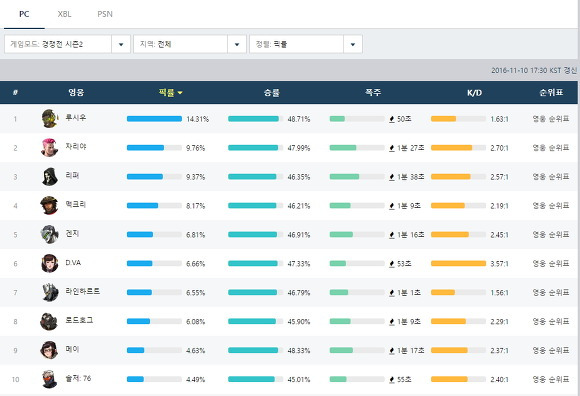This screenshot has height=396, width=580.
Task: Click the flame icon beside 1분 17초
Action: point(392,351)
